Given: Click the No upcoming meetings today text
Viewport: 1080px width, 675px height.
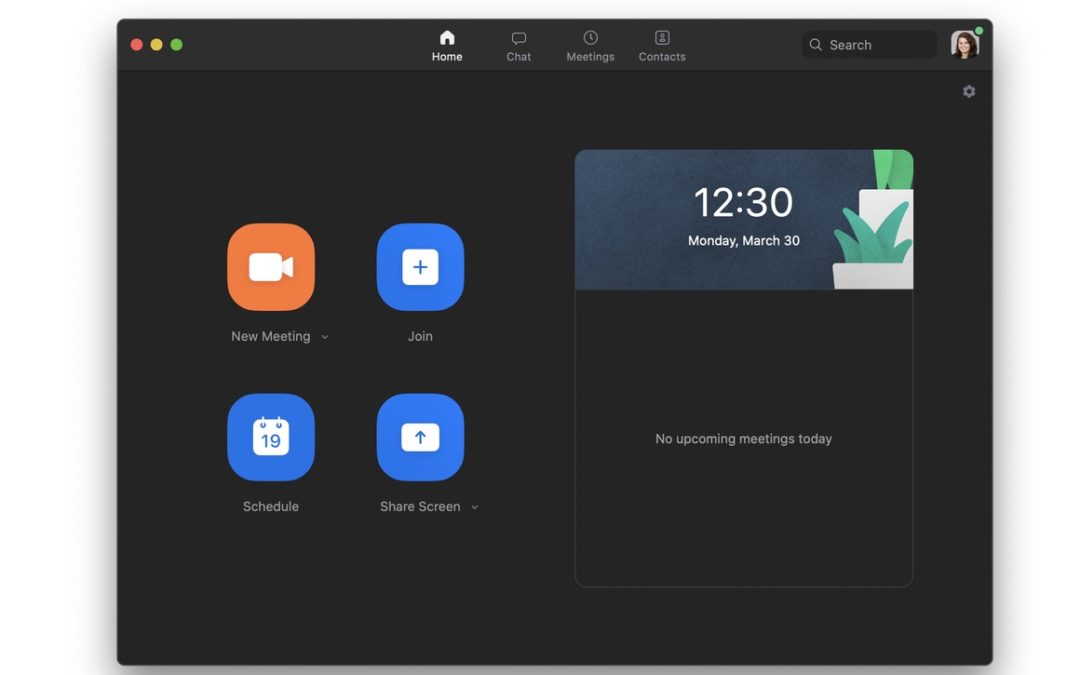Looking at the screenshot, I should pyautogui.click(x=744, y=439).
